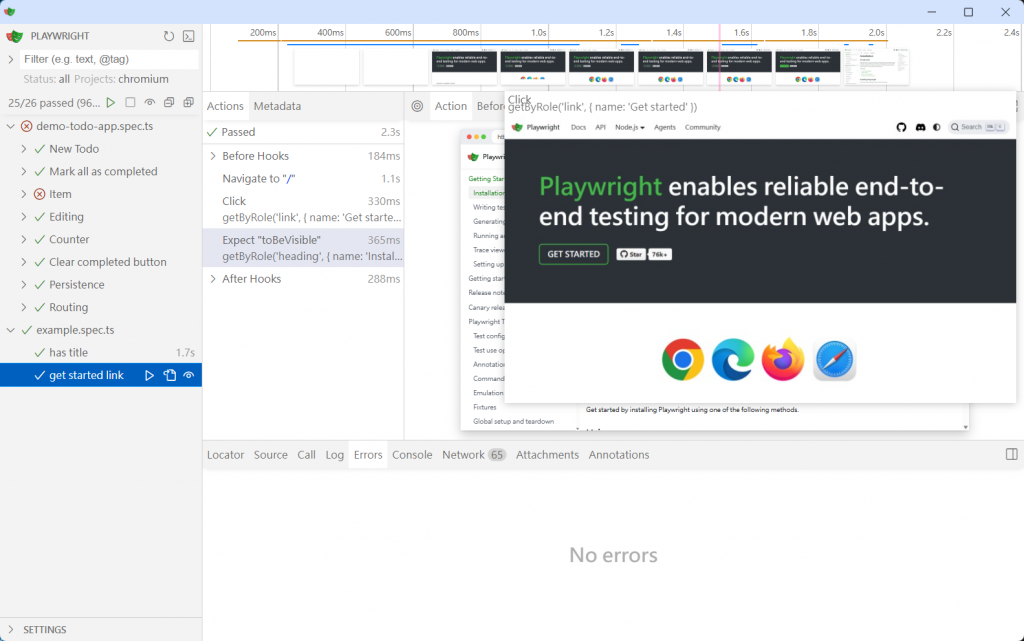Click Search box in preview
The width and height of the screenshot is (1024, 641).
[x=978, y=127]
